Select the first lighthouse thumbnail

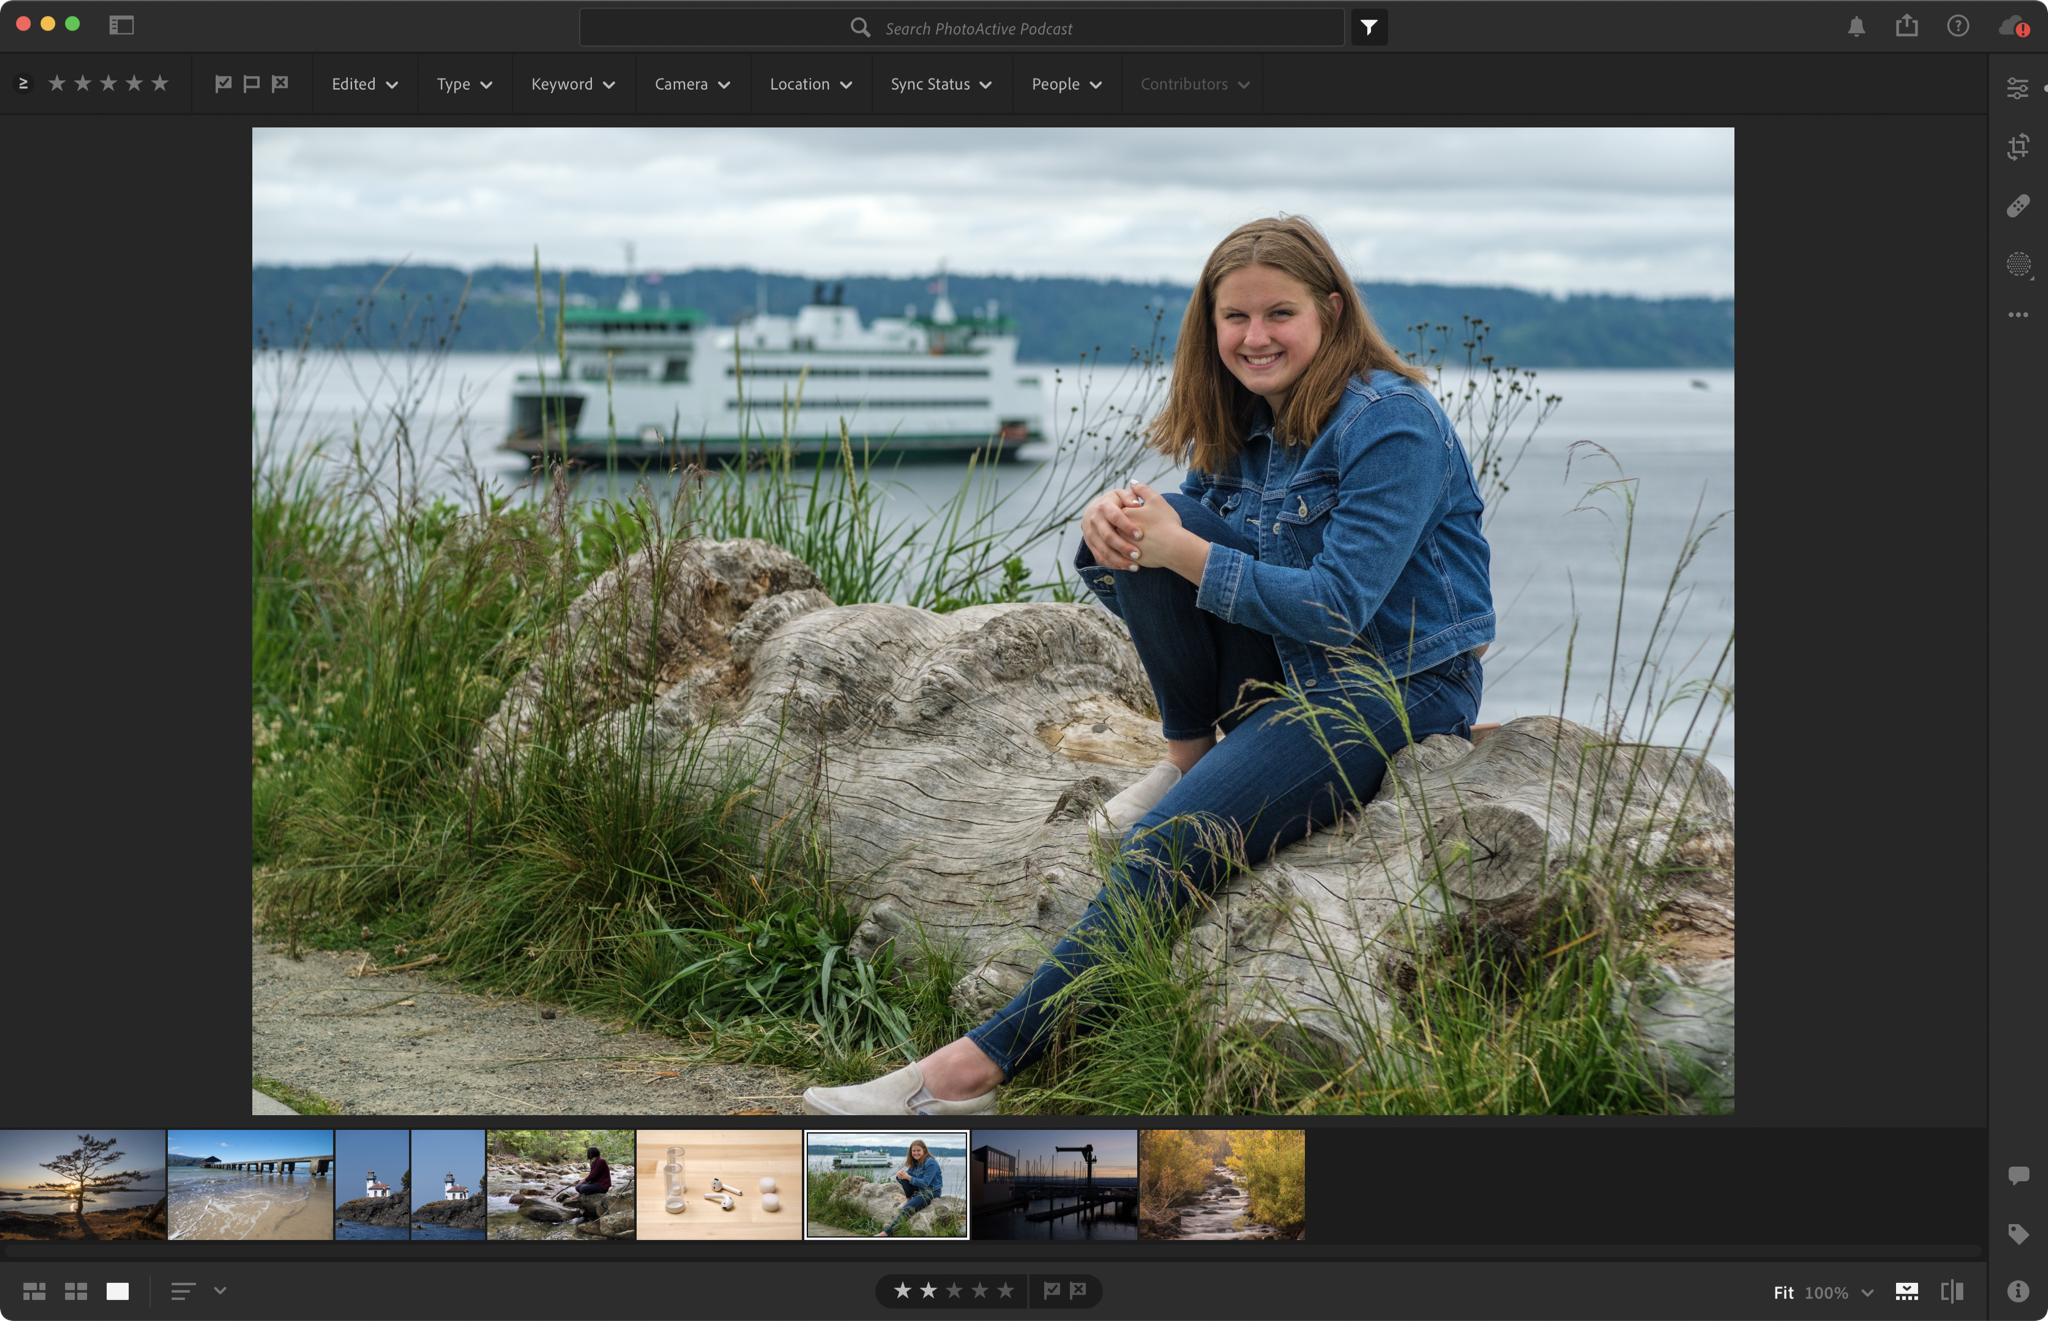pyautogui.click(x=372, y=1185)
